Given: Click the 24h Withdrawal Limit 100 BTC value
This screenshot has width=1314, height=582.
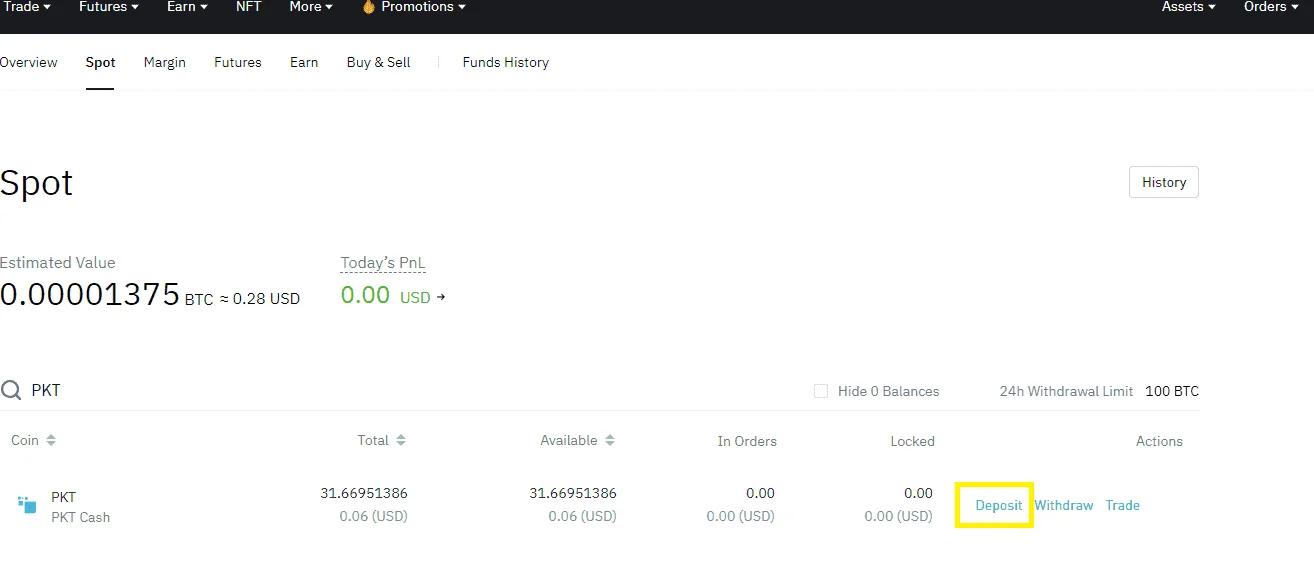Looking at the screenshot, I should tap(1172, 391).
